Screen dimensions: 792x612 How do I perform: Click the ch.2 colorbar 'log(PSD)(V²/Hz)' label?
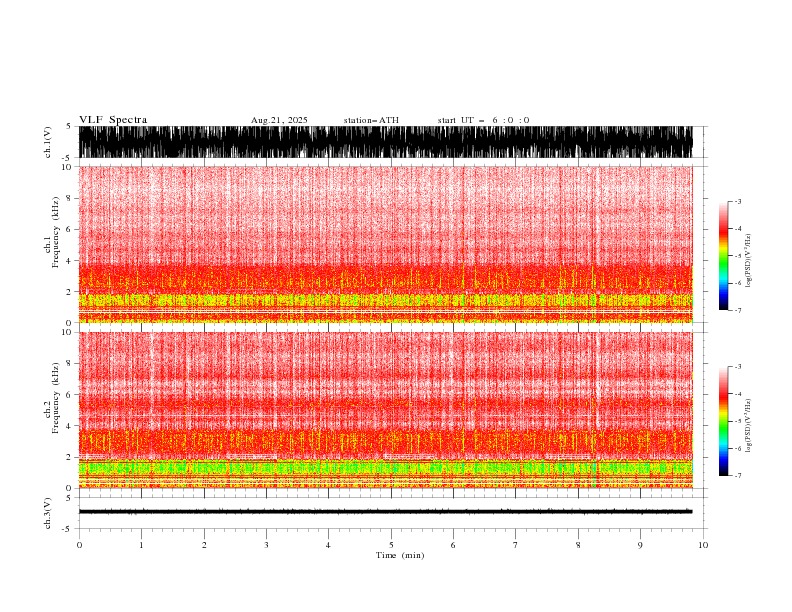(748, 426)
